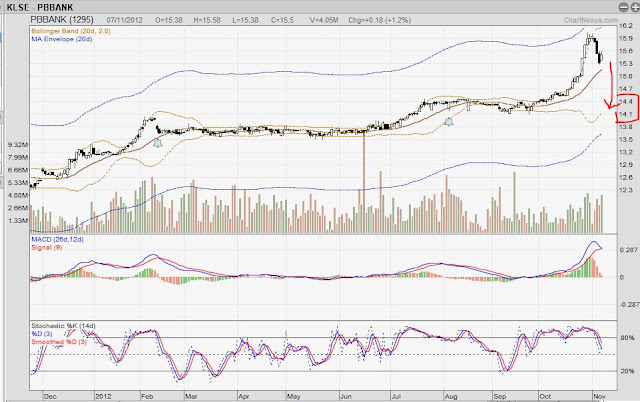The image size is (640, 402).
Task: Click the 16.2 price axis label
Action: click(626, 26)
